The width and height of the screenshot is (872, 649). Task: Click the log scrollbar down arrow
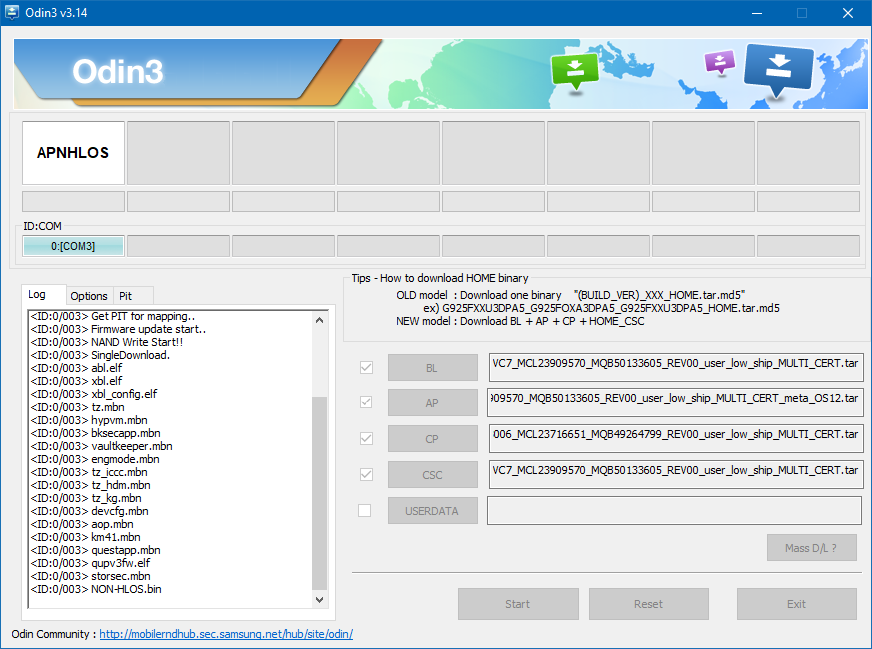(319, 600)
